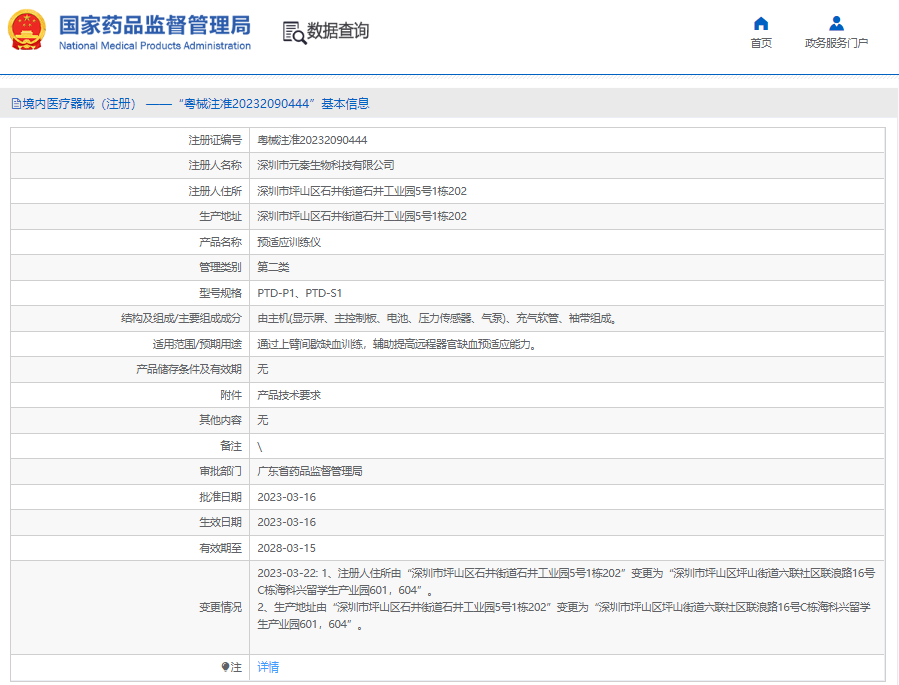Click the 其他内容 row label
The width and height of the screenshot is (899, 685).
click(220, 420)
